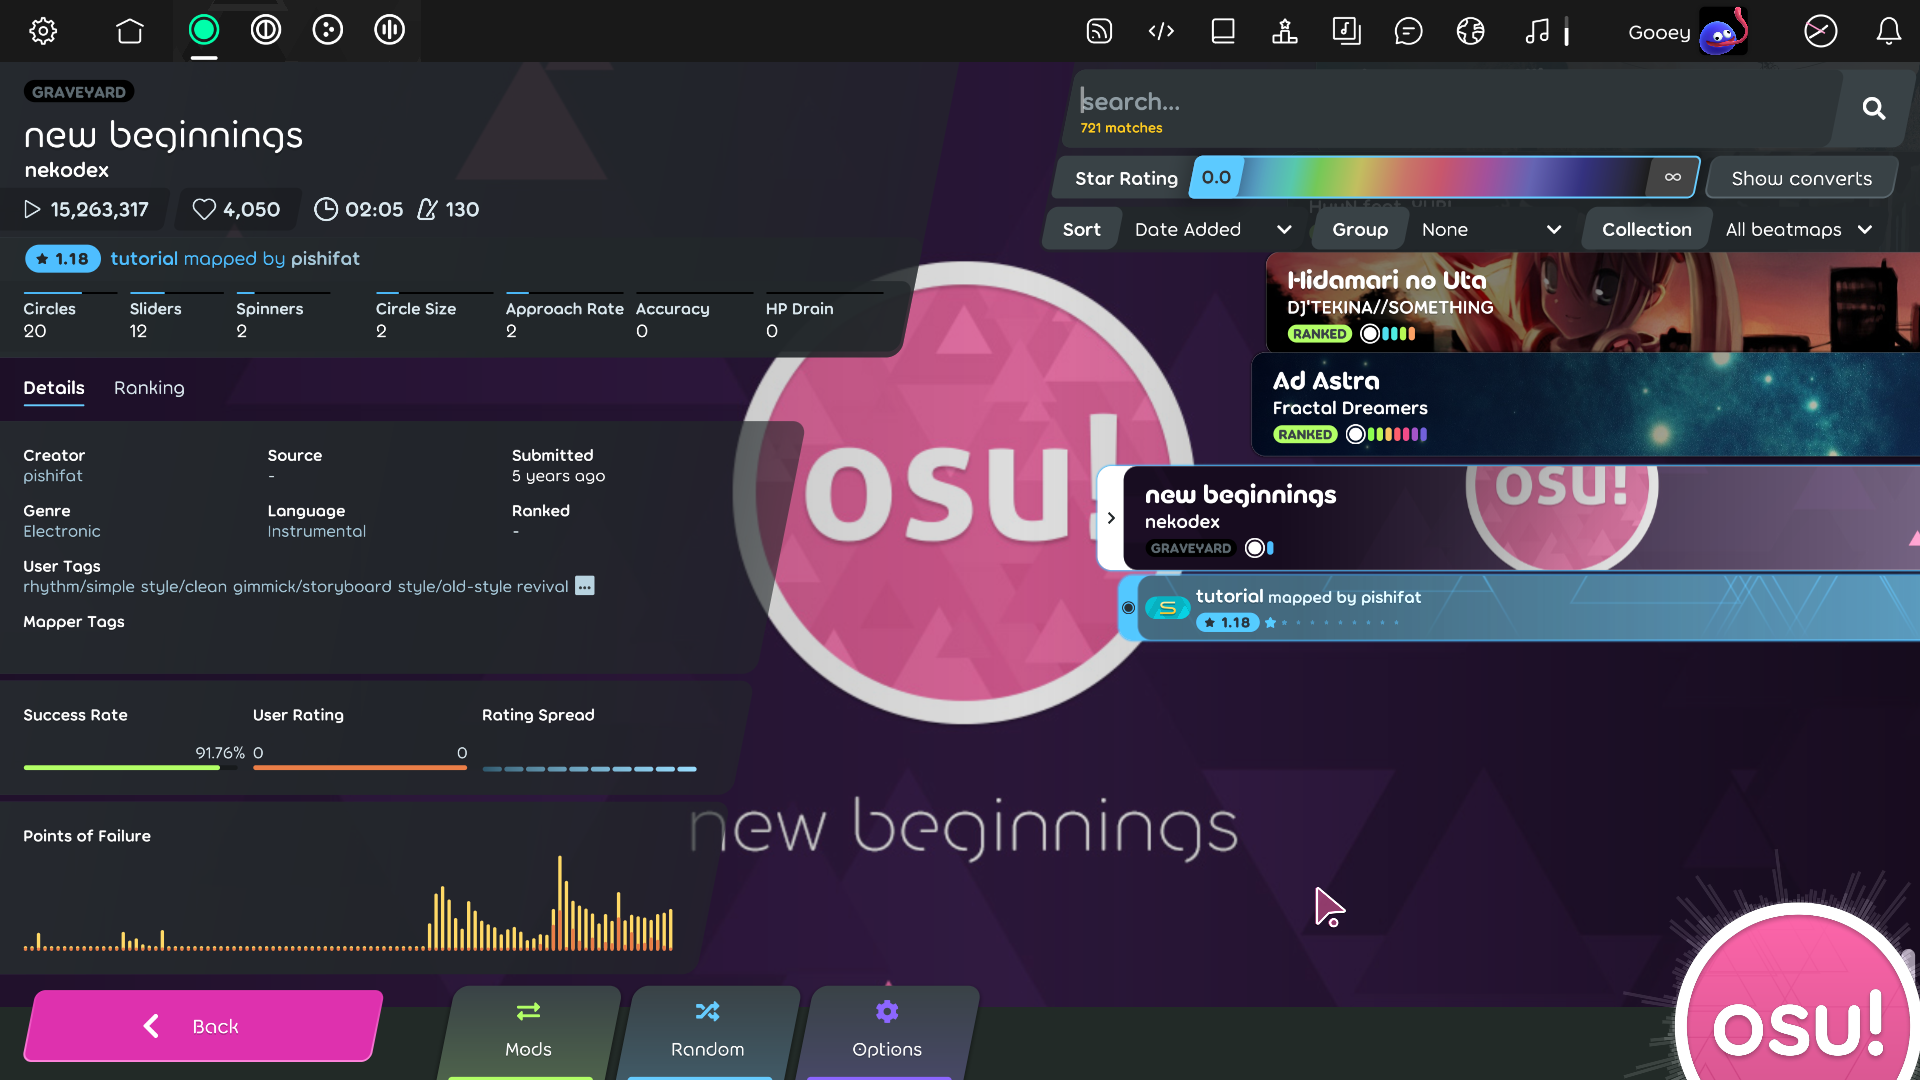Click the BPM 130 metronome indicator

pyautogui.click(x=448, y=209)
